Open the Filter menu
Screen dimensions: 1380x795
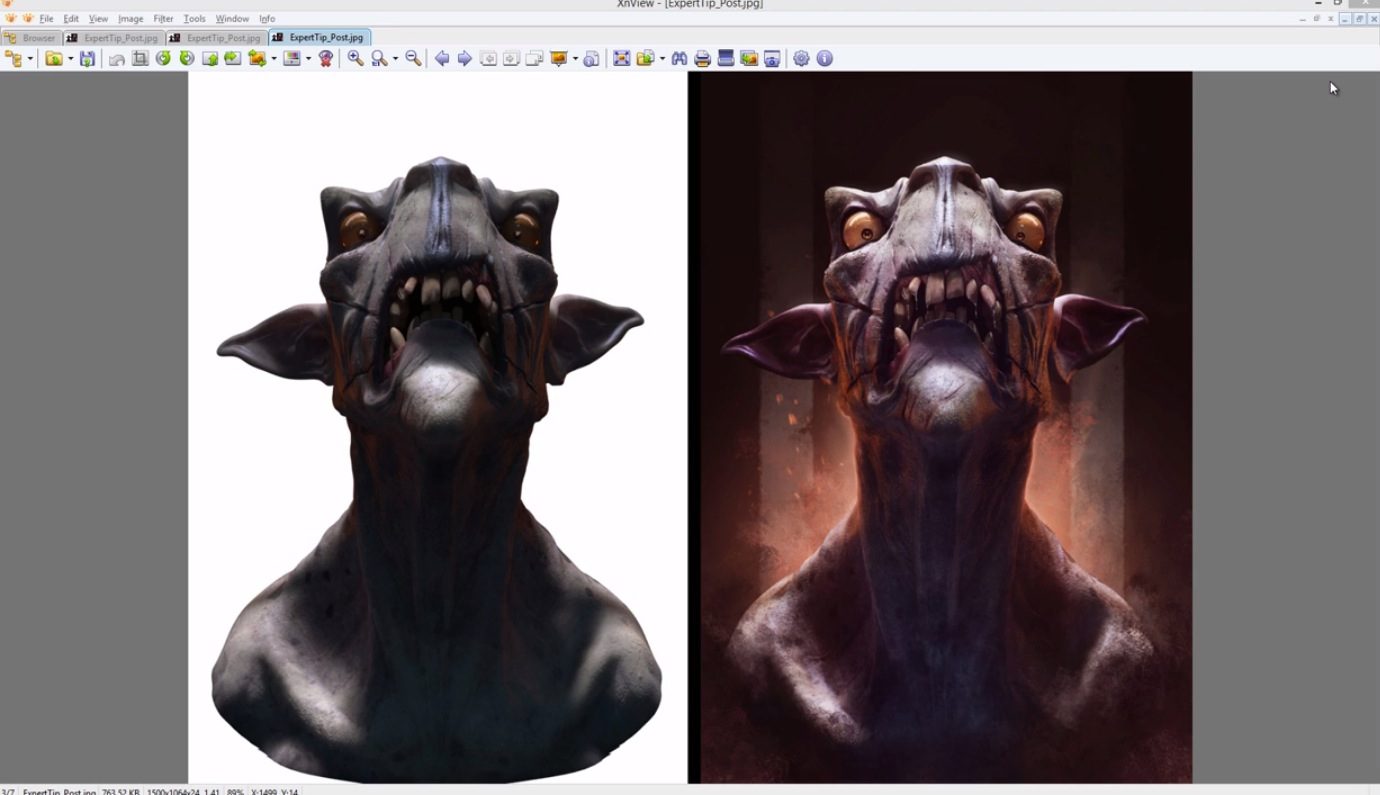162,18
